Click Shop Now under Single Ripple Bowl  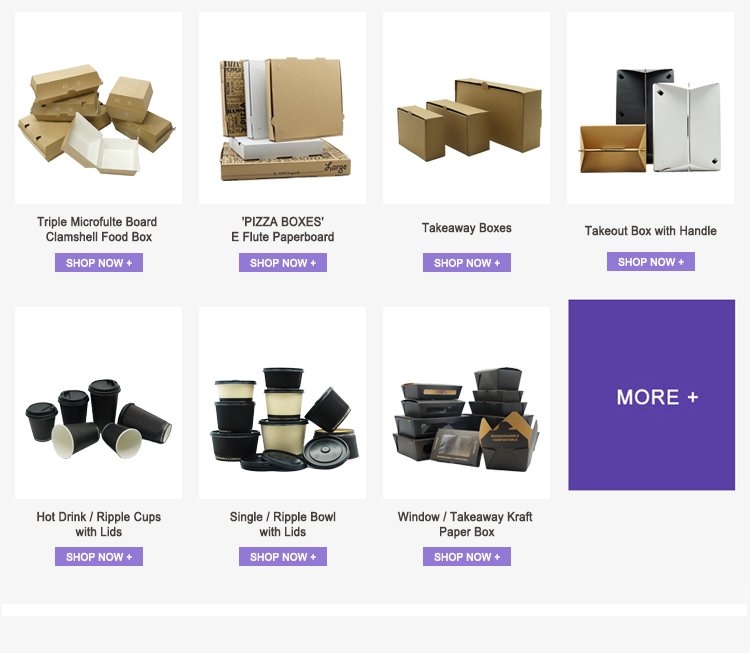coord(283,556)
